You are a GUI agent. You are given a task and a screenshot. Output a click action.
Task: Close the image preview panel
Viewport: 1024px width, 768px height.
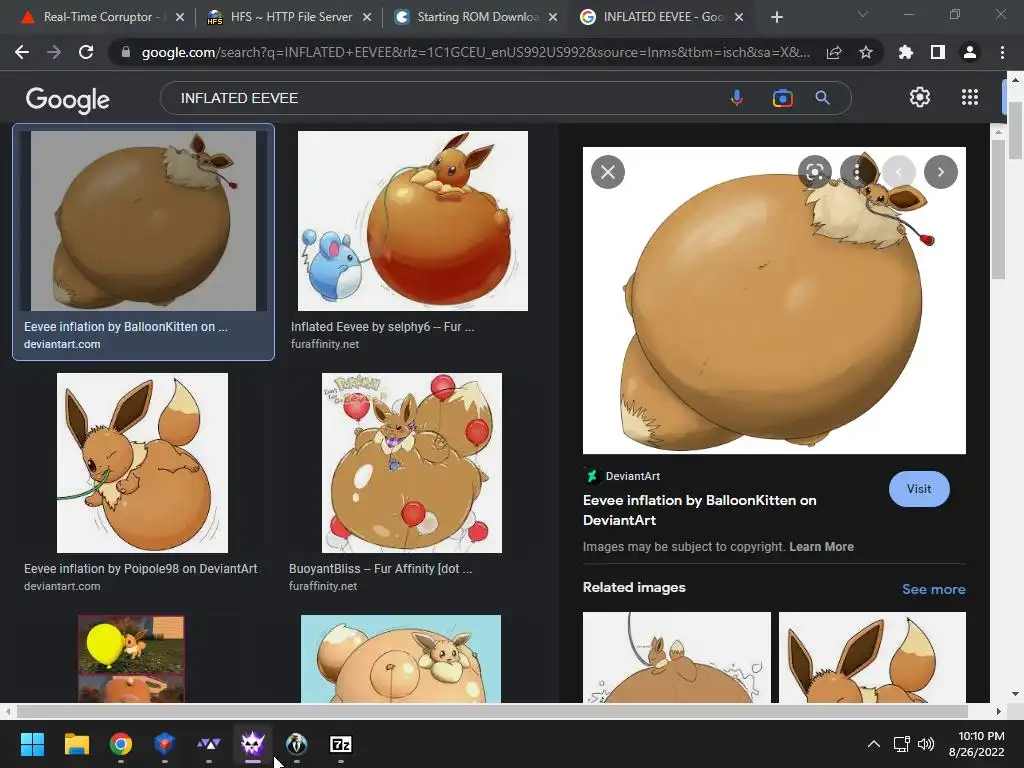point(607,172)
